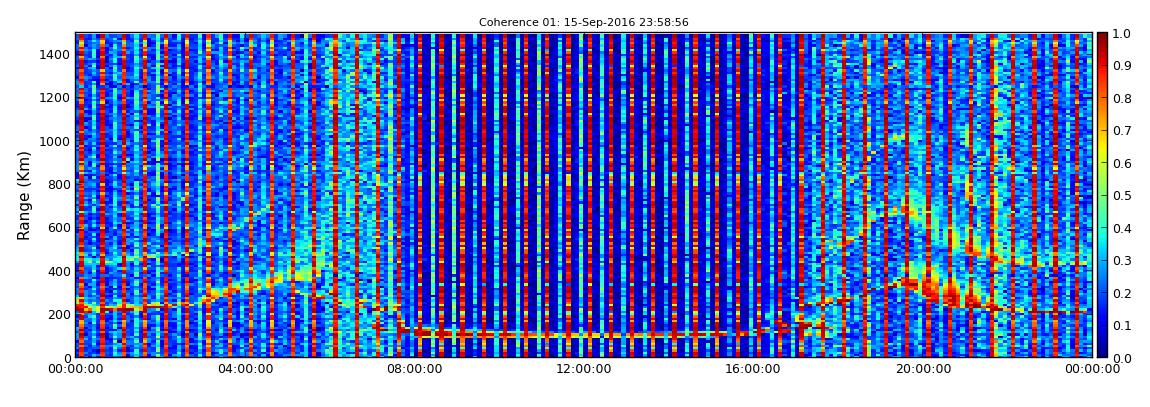
Task: Click the colorbar label 0.0
Action: tap(1122, 357)
